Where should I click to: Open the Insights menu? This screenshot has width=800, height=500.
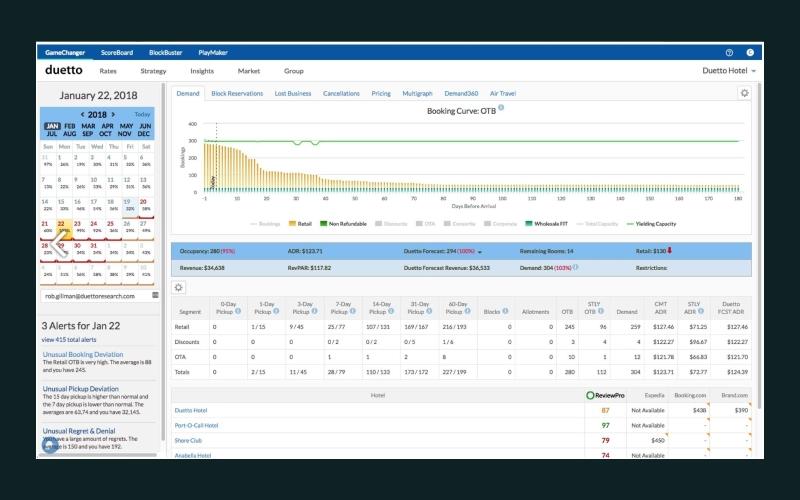tap(202, 71)
